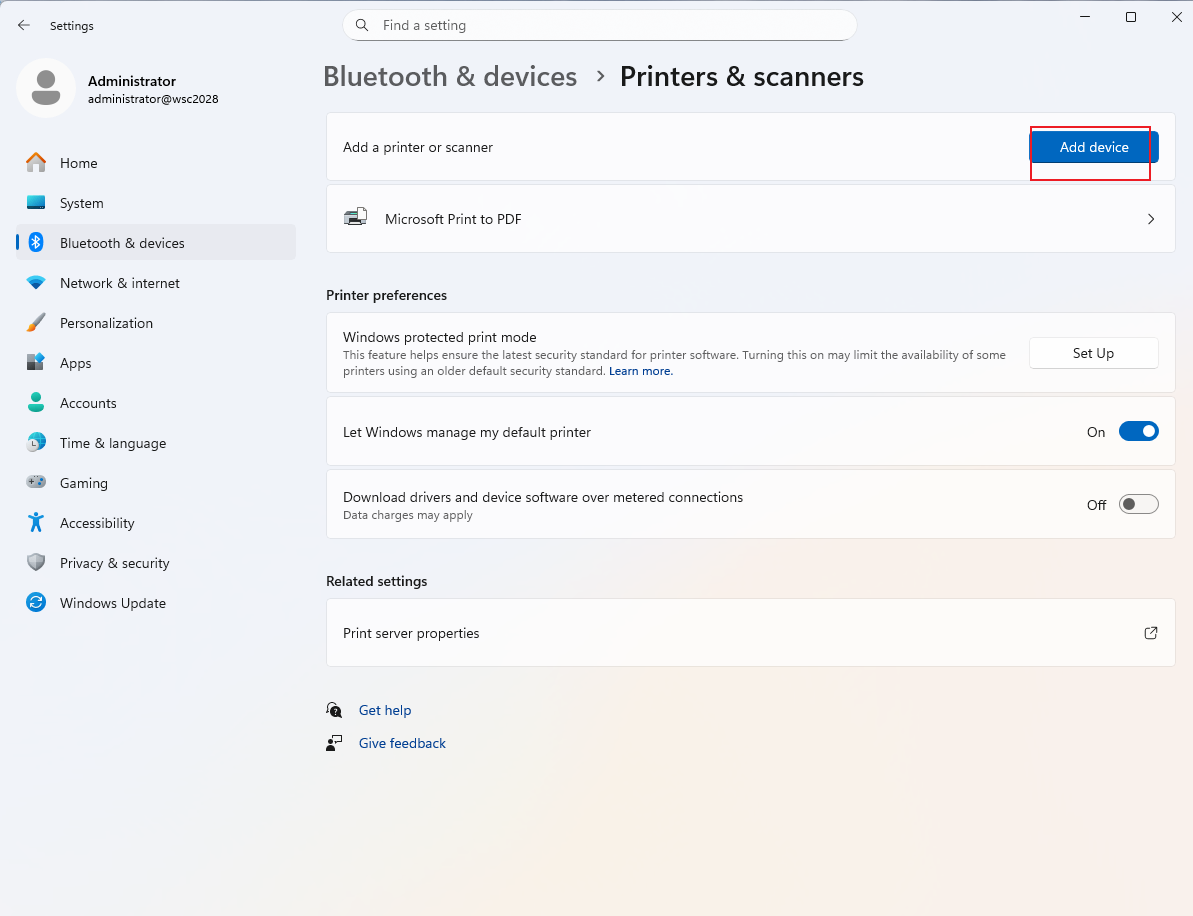Viewport: 1193px width, 916px height.
Task: Click the search magnifier icon
Action: (x=362, y=25)
